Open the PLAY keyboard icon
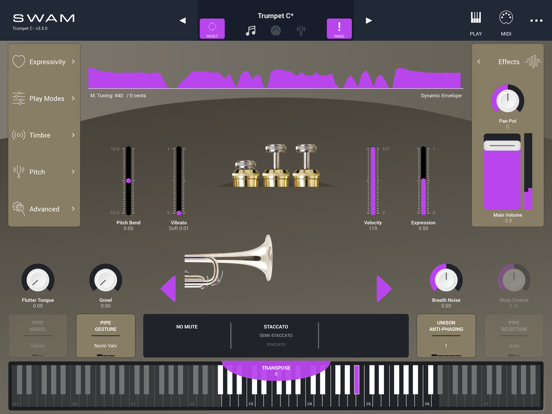The image size is (552, 414). click(476, 23)
